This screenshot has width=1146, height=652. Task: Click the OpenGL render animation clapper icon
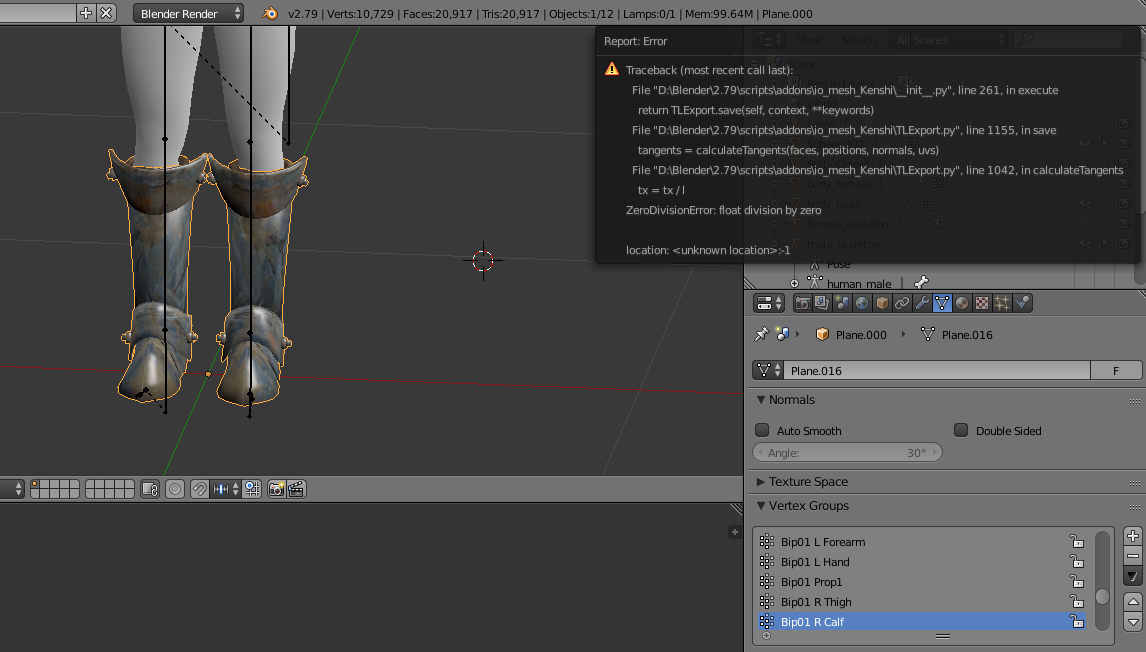point(296,489)
